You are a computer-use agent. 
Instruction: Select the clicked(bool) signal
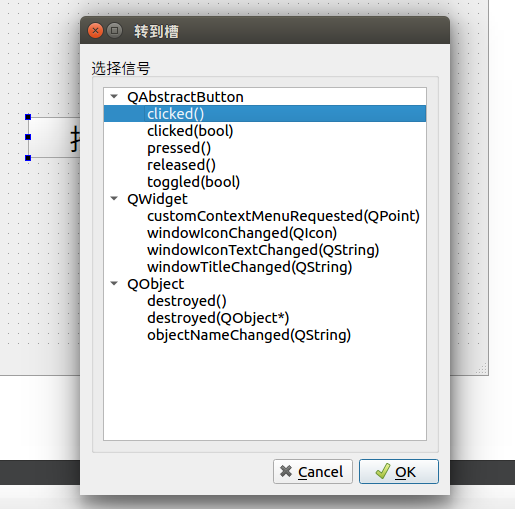click(x=190, y=131)
